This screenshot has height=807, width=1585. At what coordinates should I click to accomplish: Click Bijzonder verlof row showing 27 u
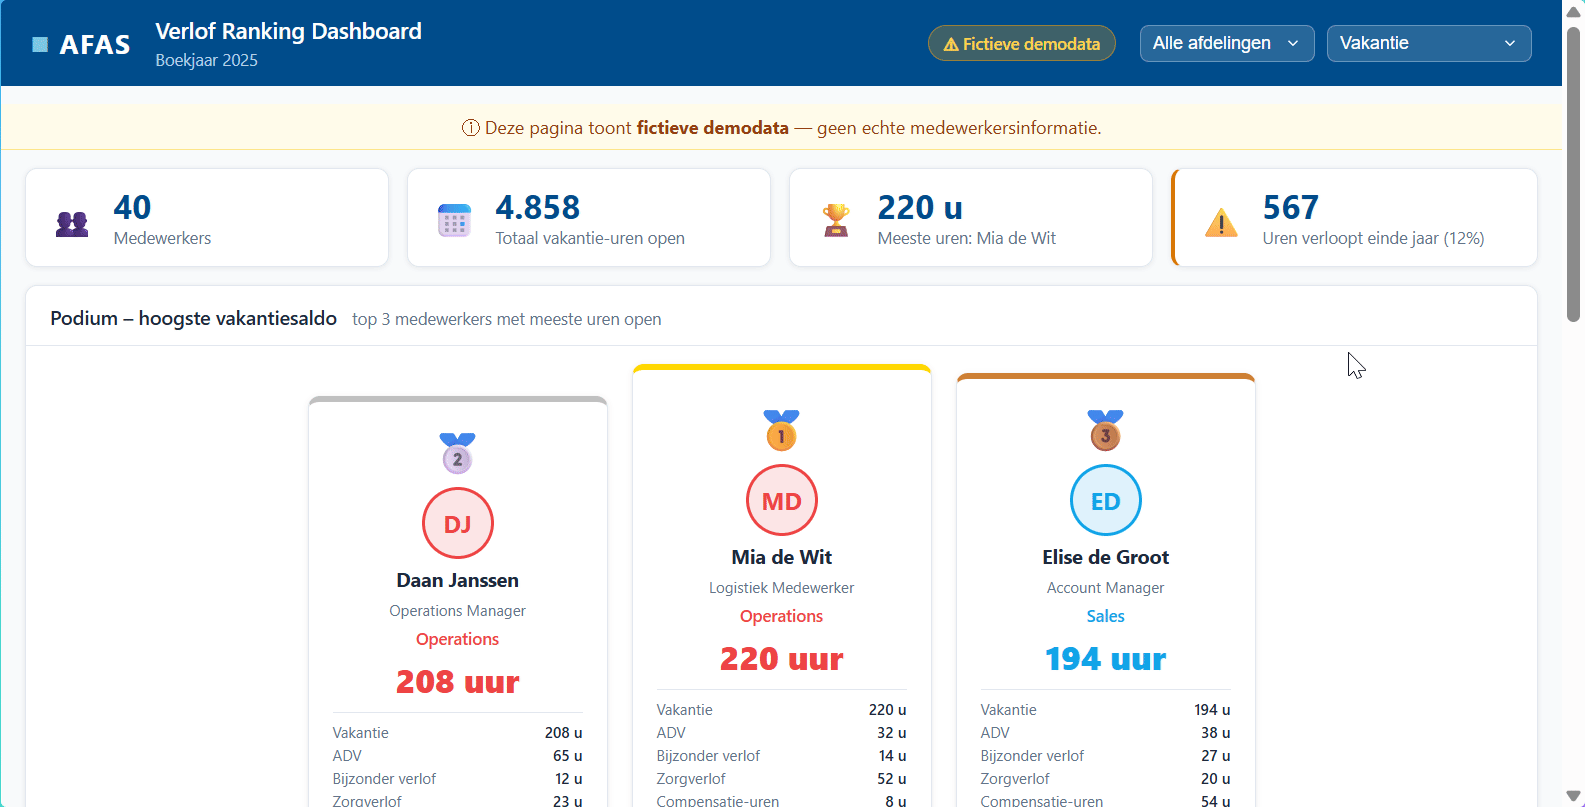1106,756
